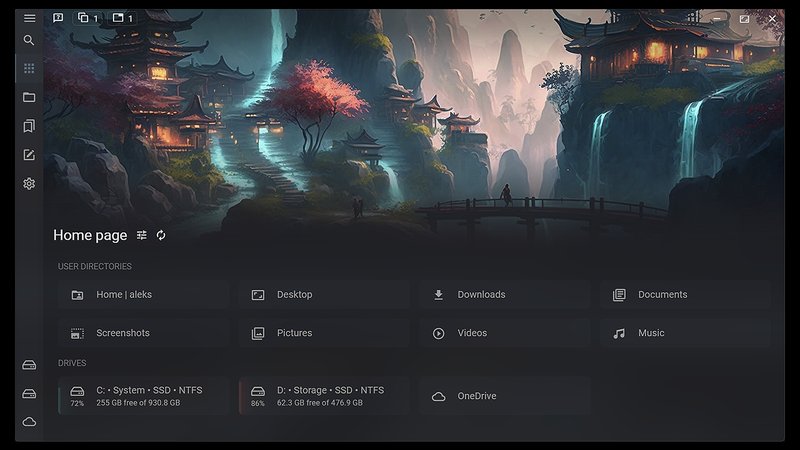Open the Navigator folder icon in sidebar
The image size is (800, 450).
(x=29, y=98)
